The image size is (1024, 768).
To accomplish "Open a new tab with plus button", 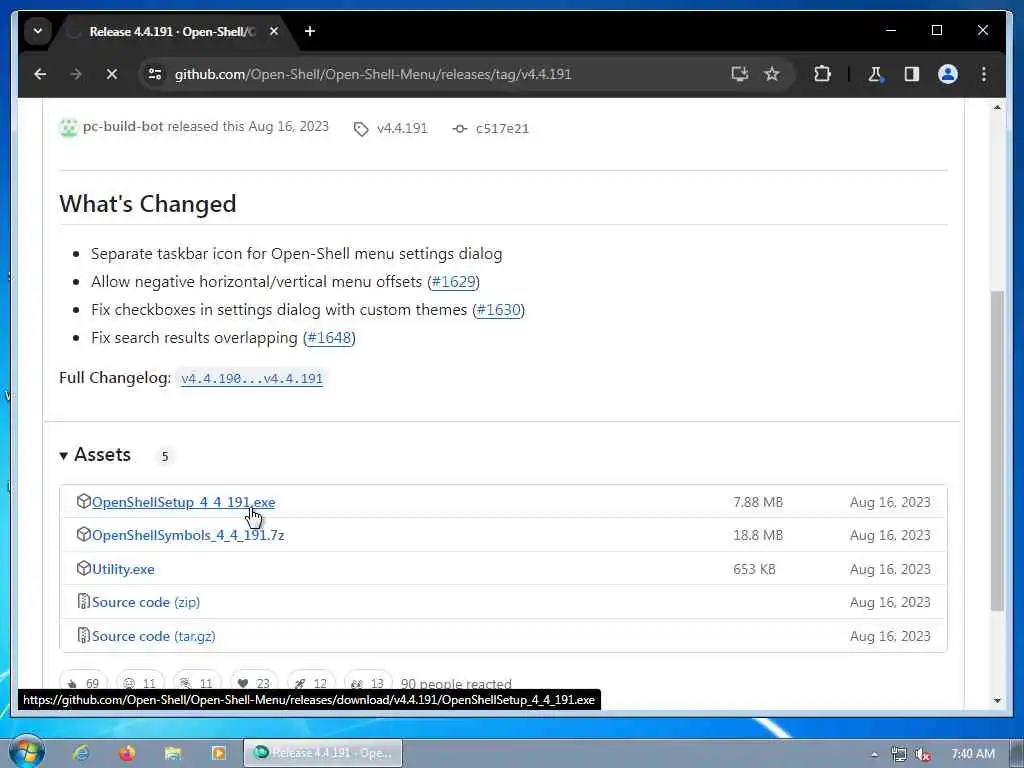I will click(310, 31).
